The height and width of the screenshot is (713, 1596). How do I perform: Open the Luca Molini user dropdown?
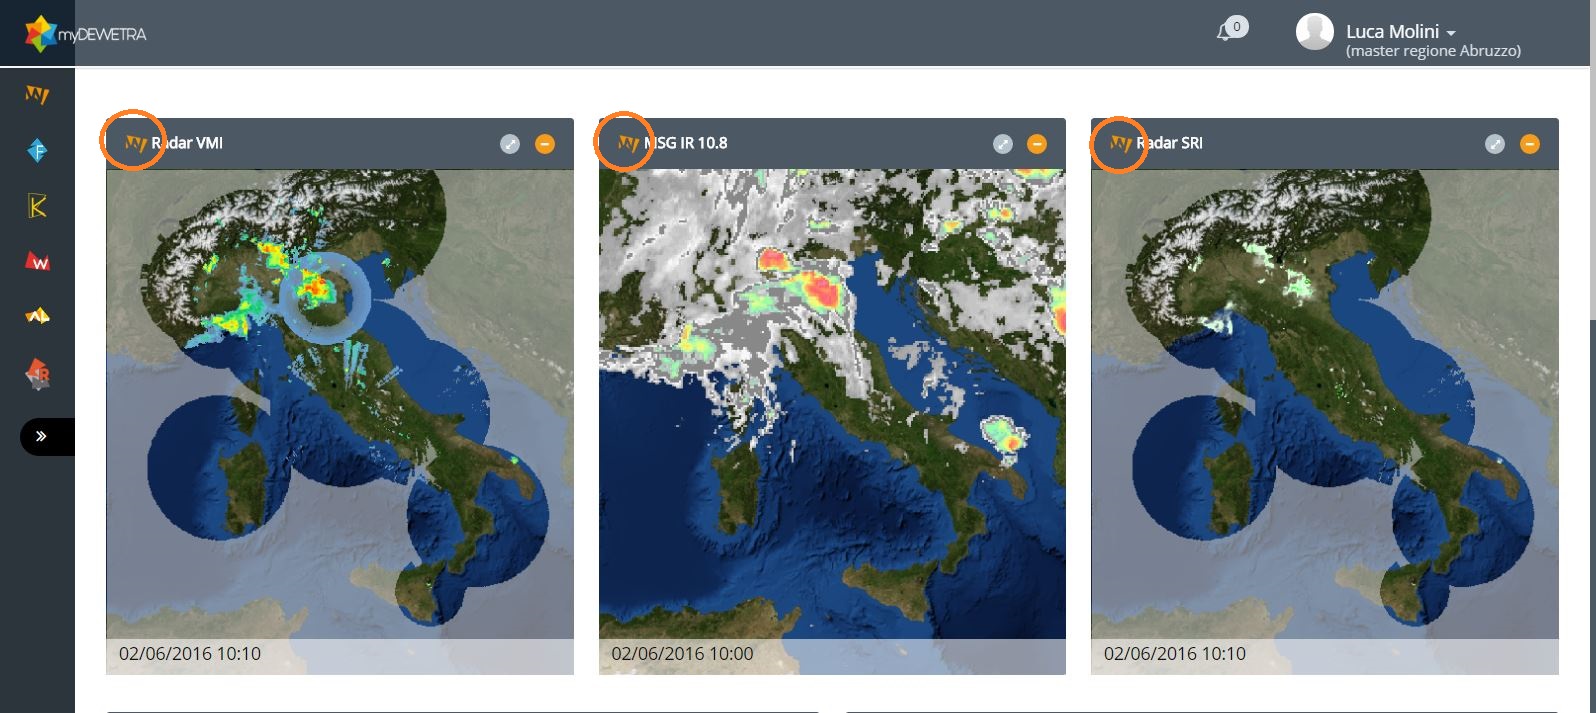[1400, 31]
